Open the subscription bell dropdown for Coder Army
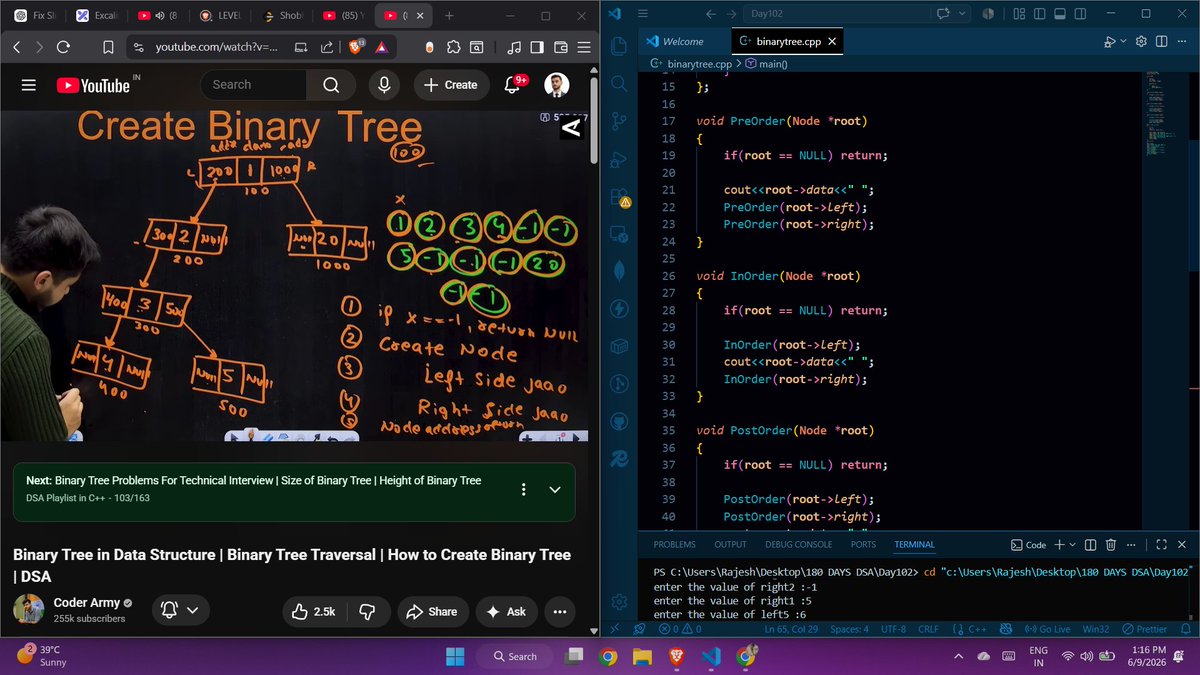 click(x=180, y=610)
